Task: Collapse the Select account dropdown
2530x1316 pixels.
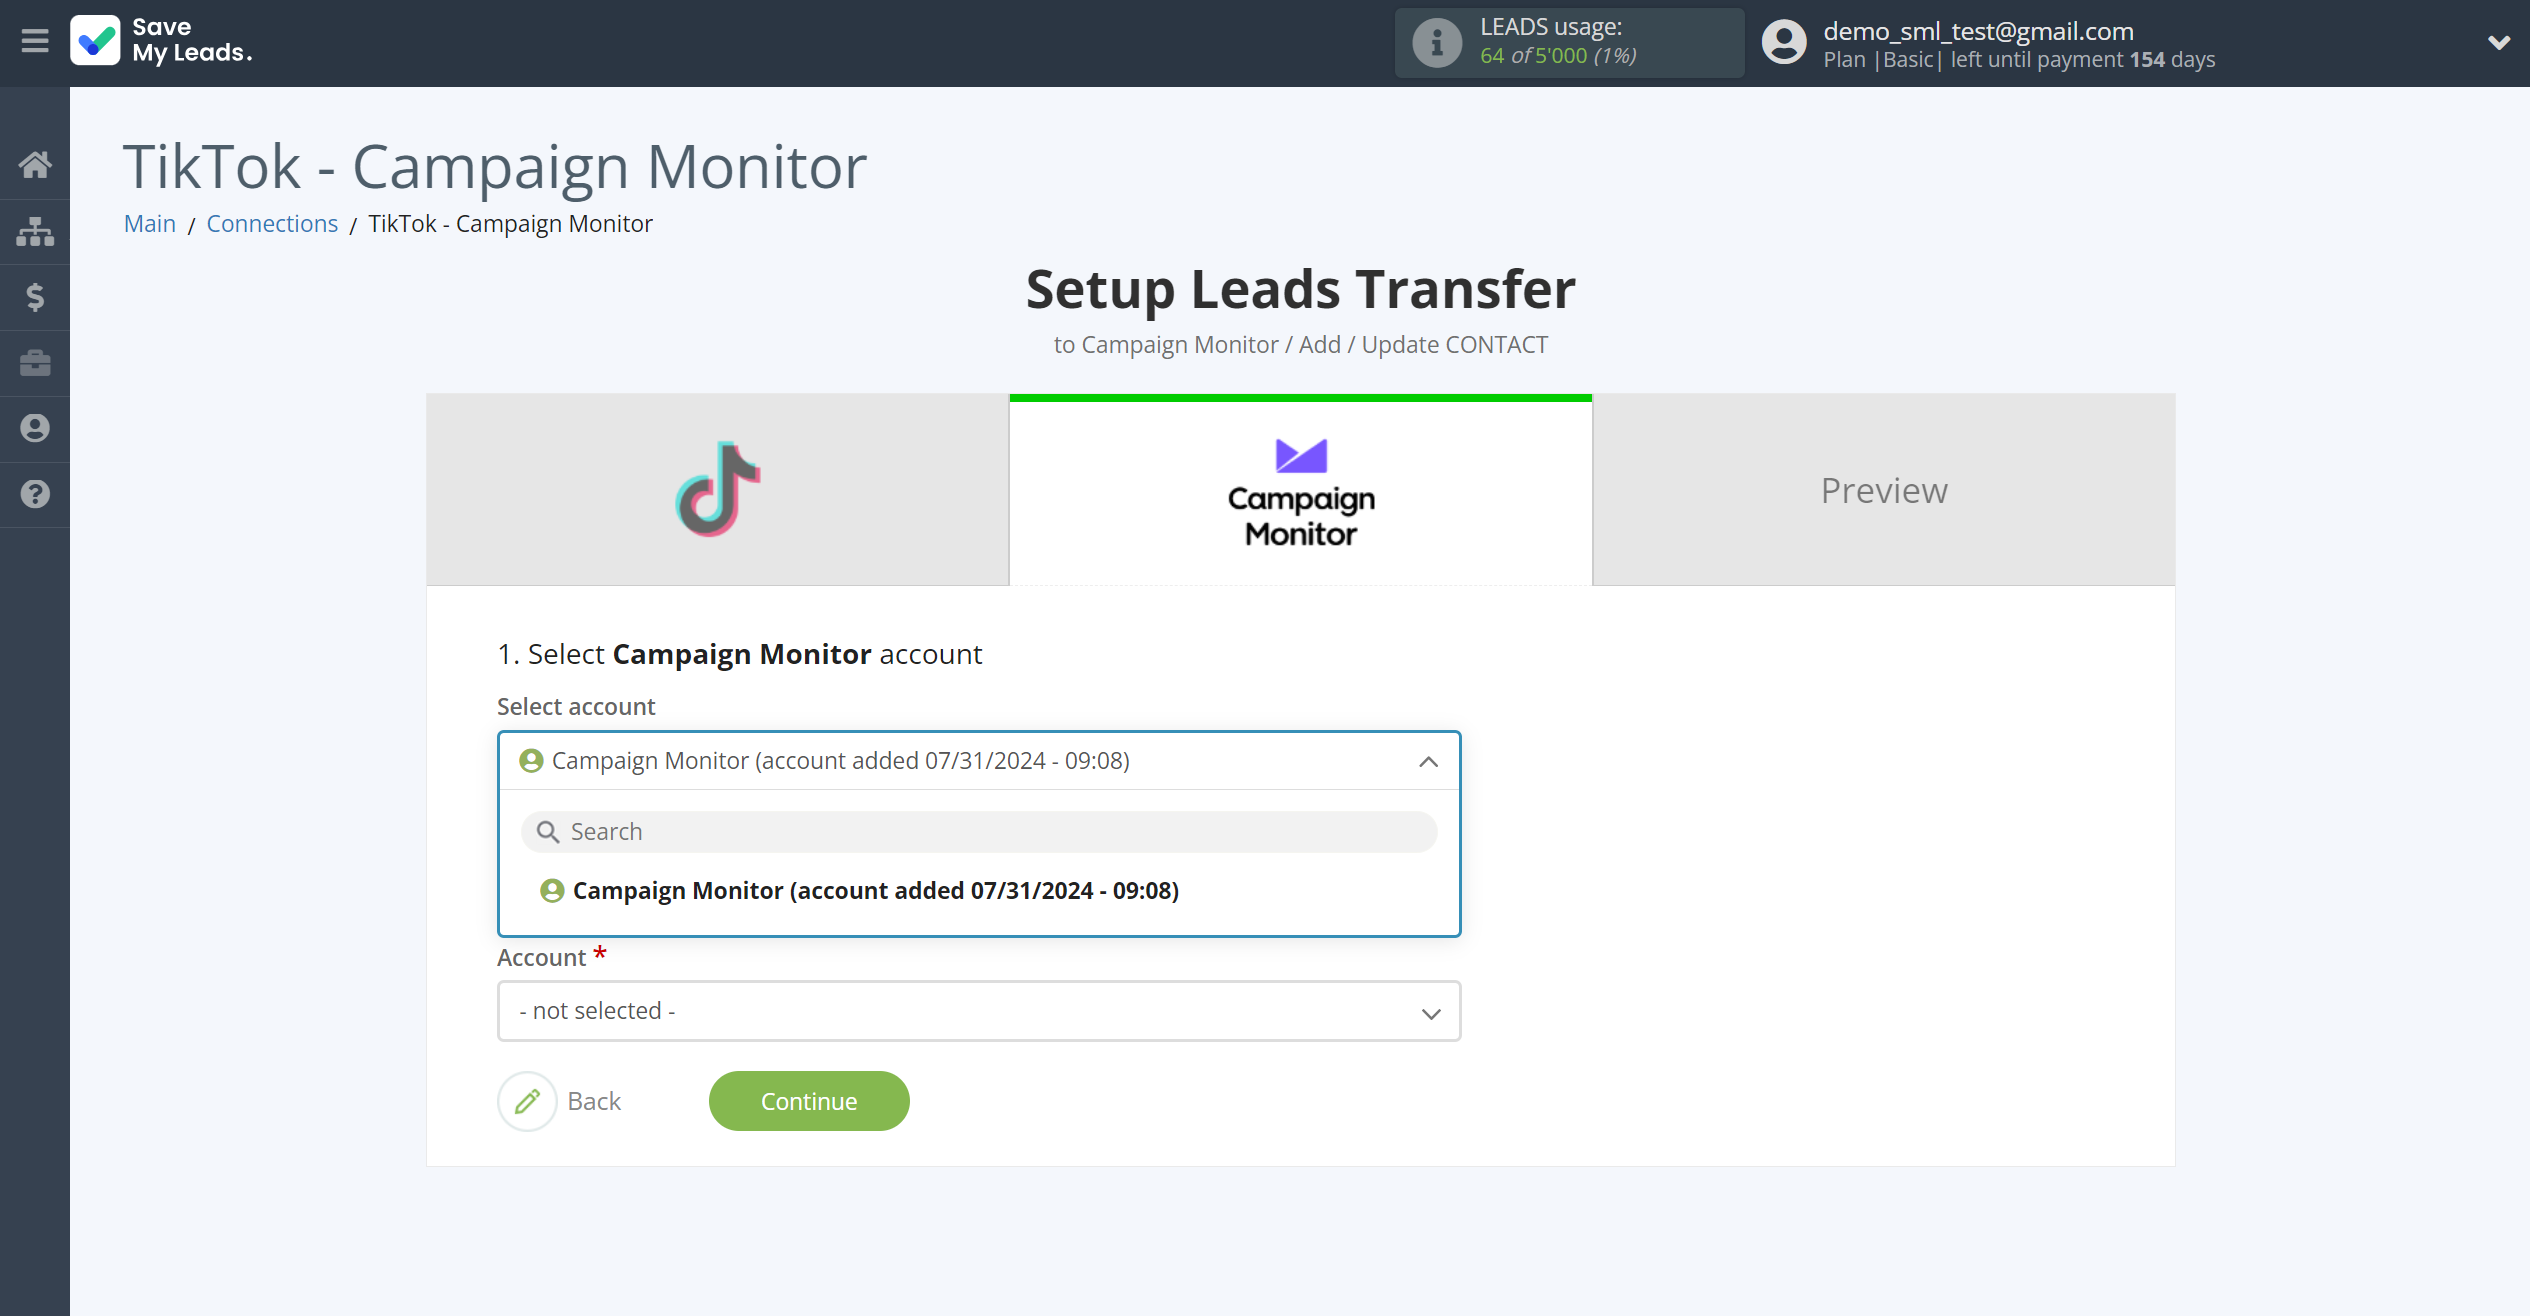Action: click(979, 761)
